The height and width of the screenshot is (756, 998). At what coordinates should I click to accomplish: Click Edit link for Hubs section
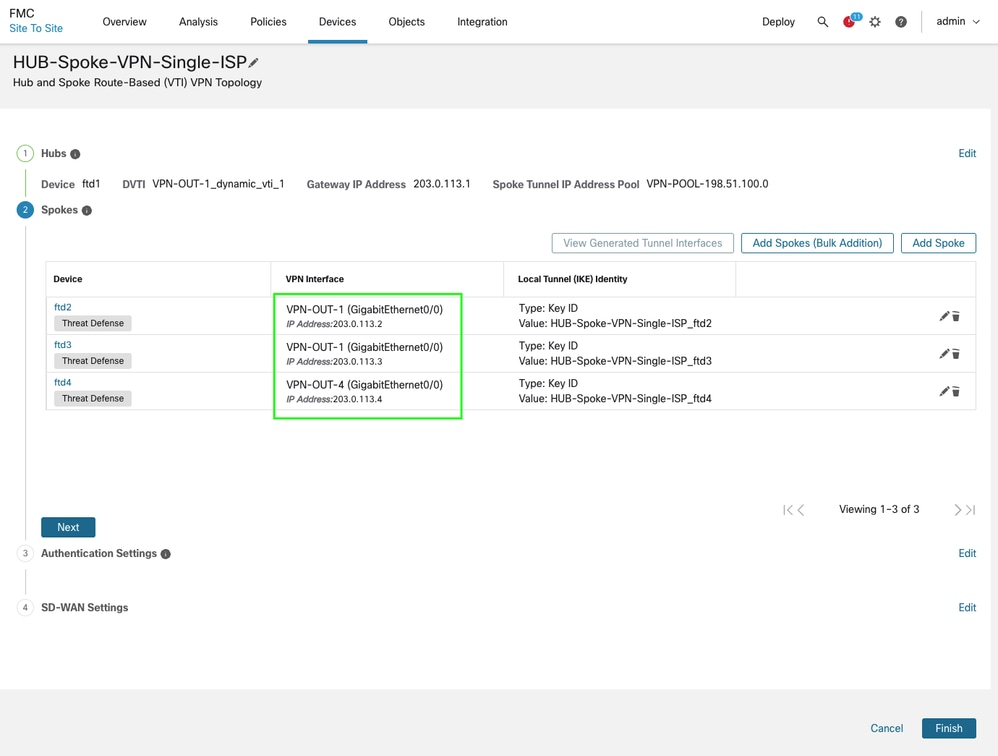(x=967, y=153)
